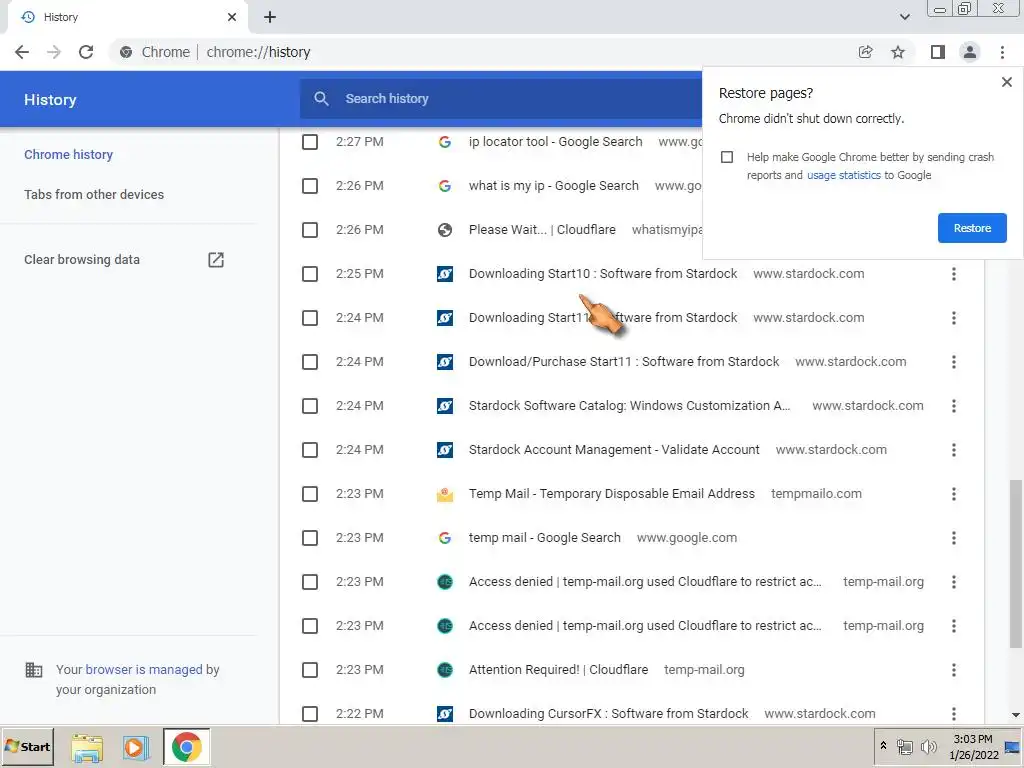Open the usage statistics link
Viewport: 1024px width, 768px height.
tap(844, 175)
